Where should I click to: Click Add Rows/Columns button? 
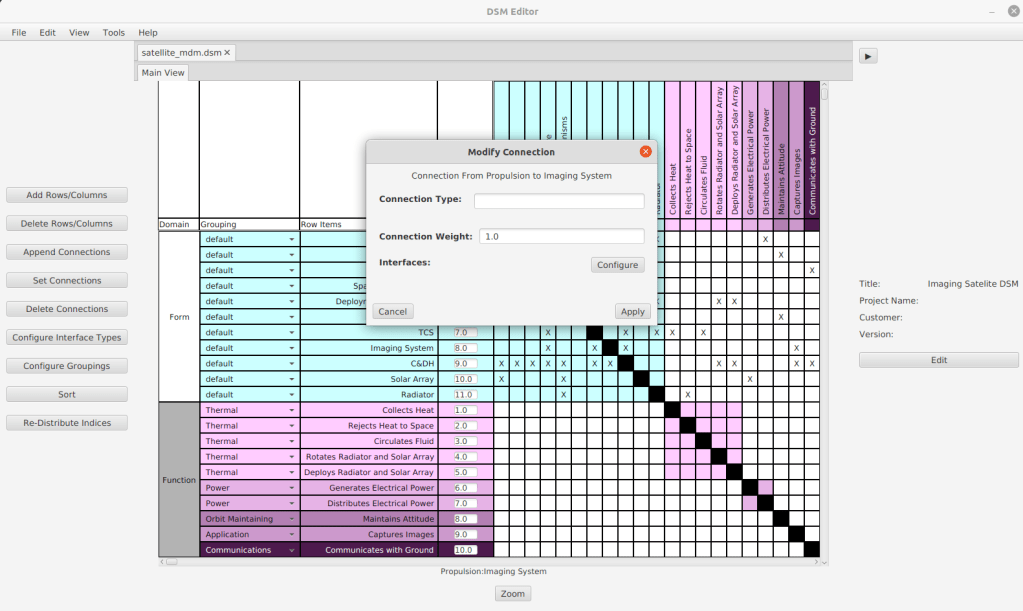tap(67, 195)
